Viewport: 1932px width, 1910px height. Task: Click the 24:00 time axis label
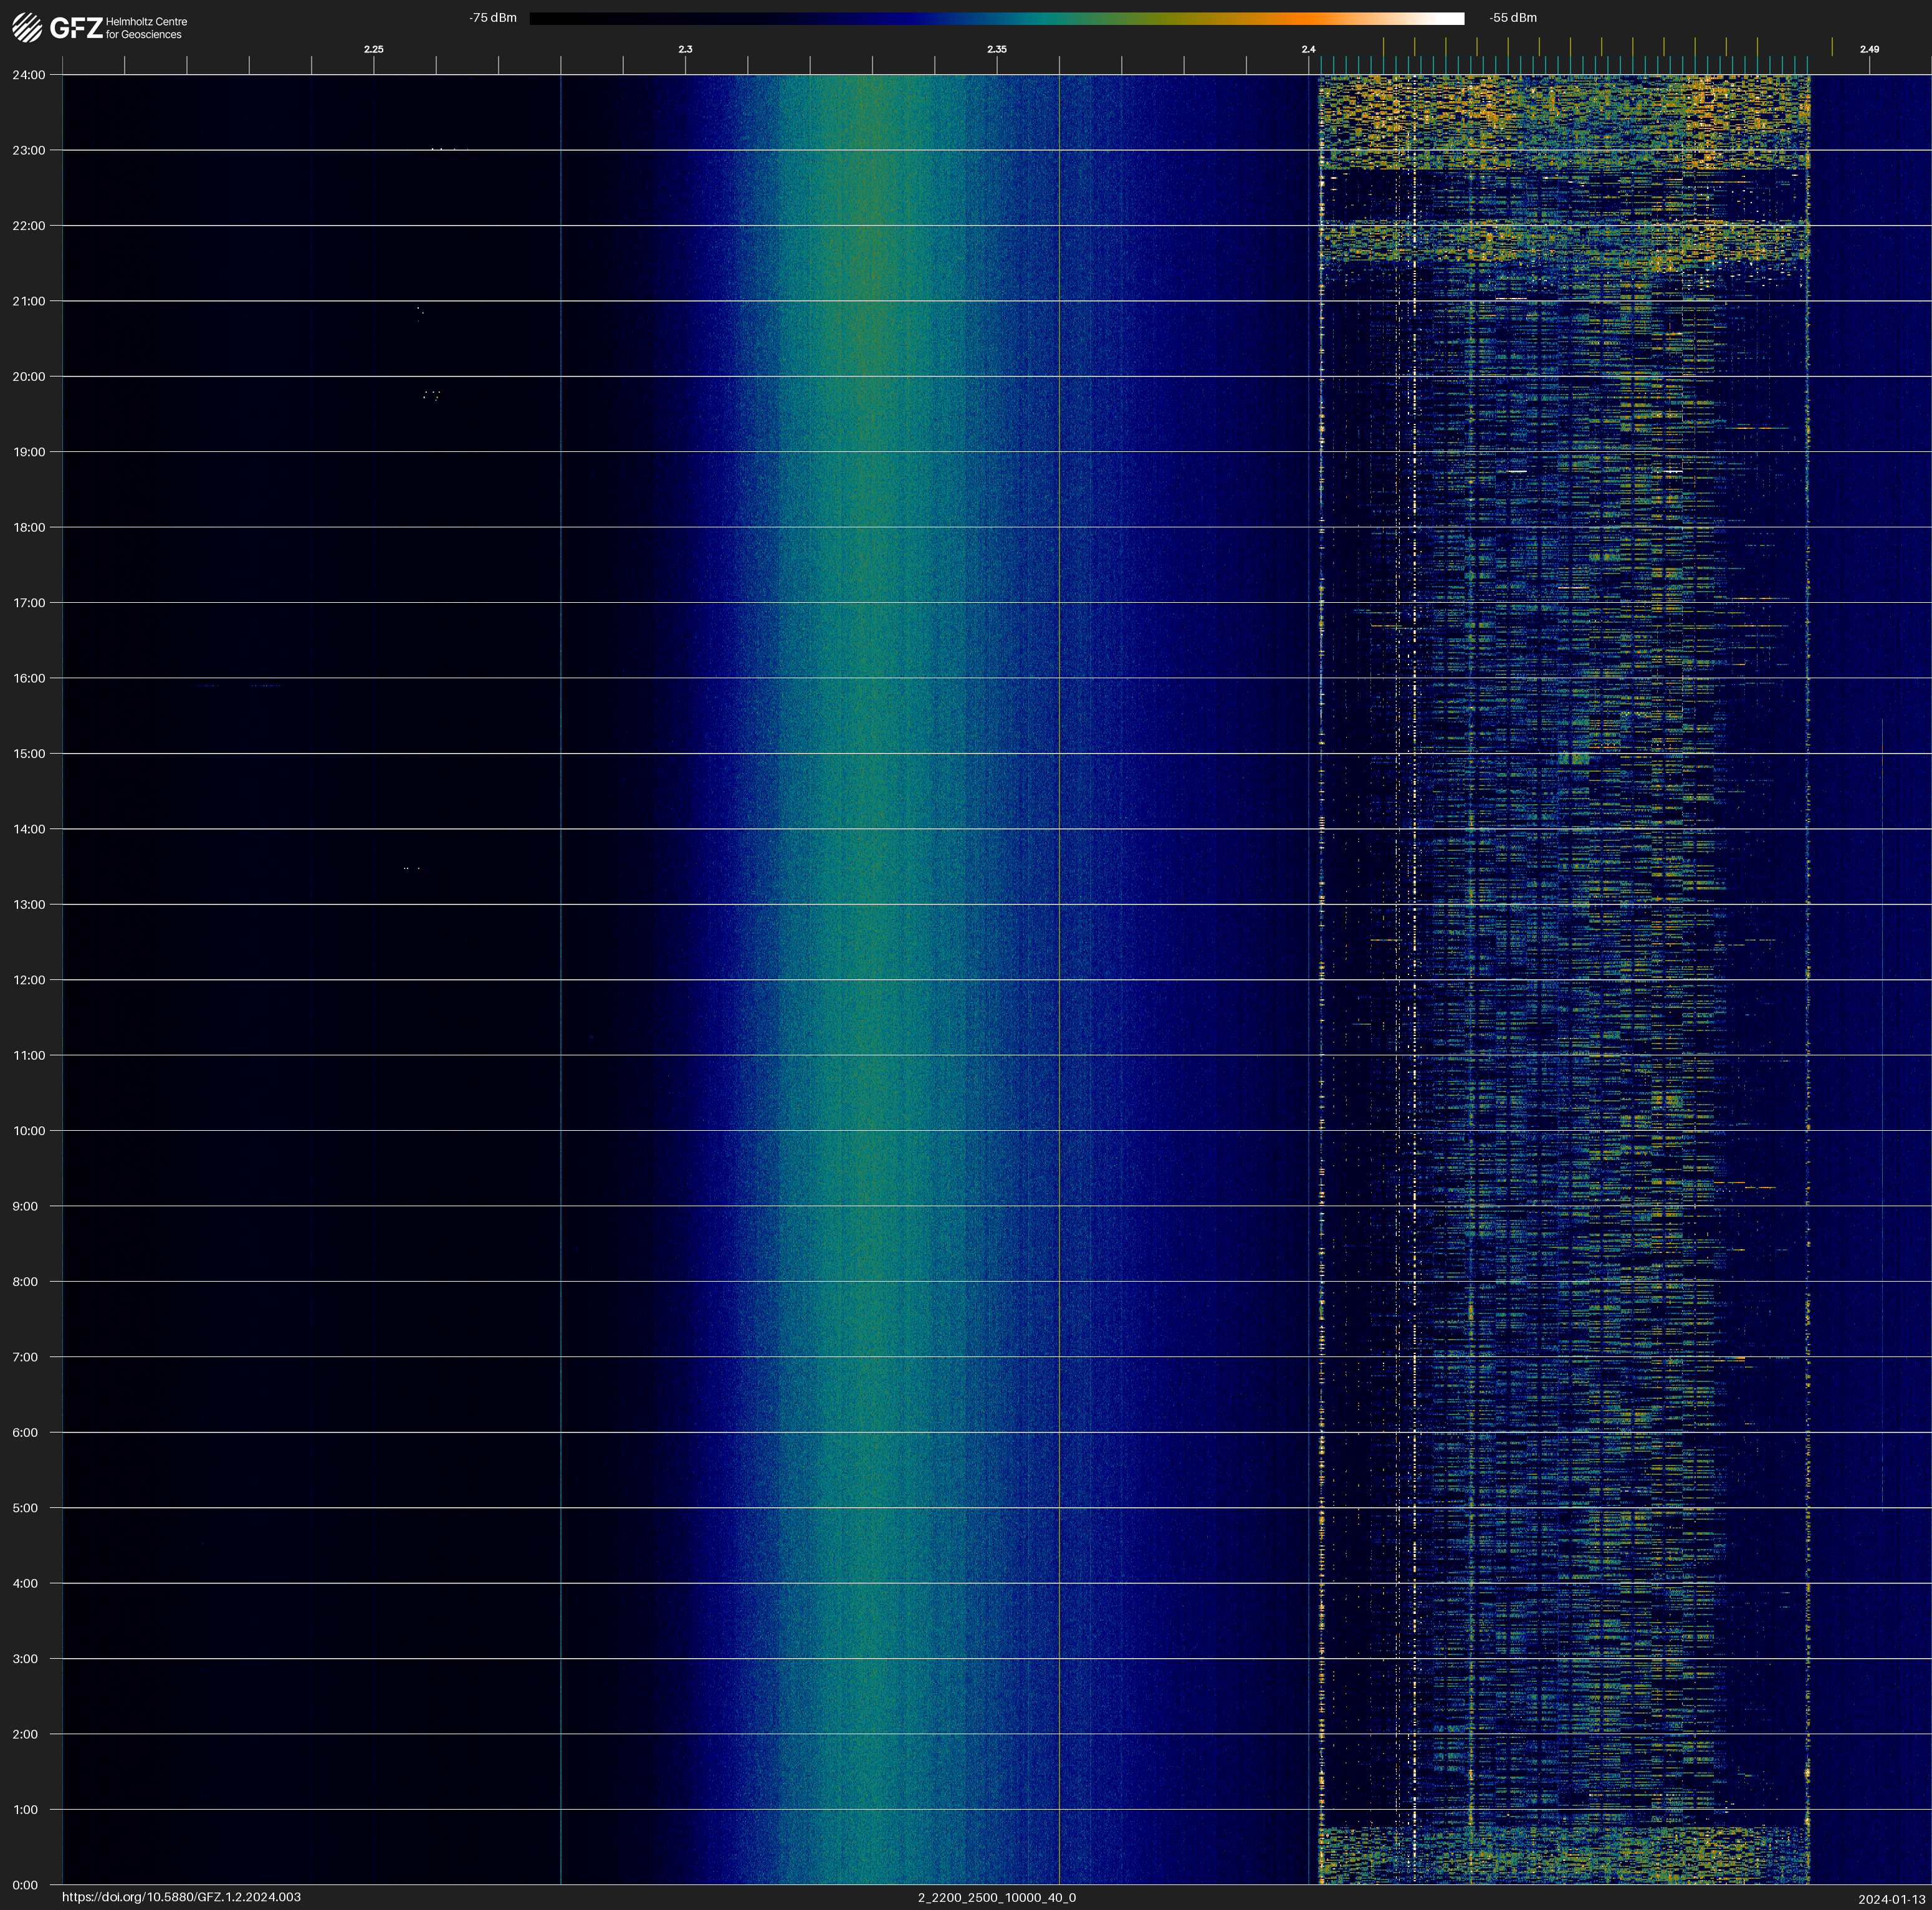(28, 75)
